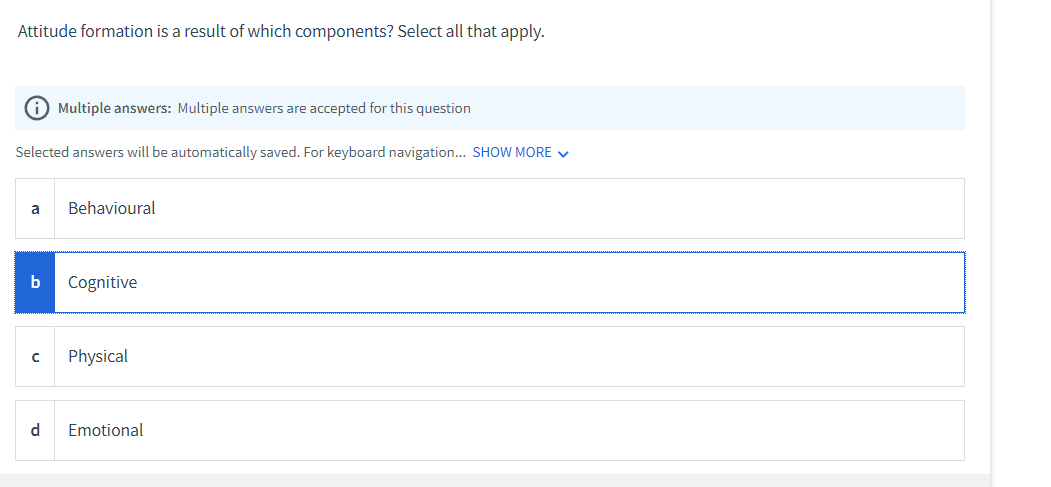Viewport: 1051px width, 487px height.
Task: Click the bold 'Multiple answers:' label
Action: 115,108
